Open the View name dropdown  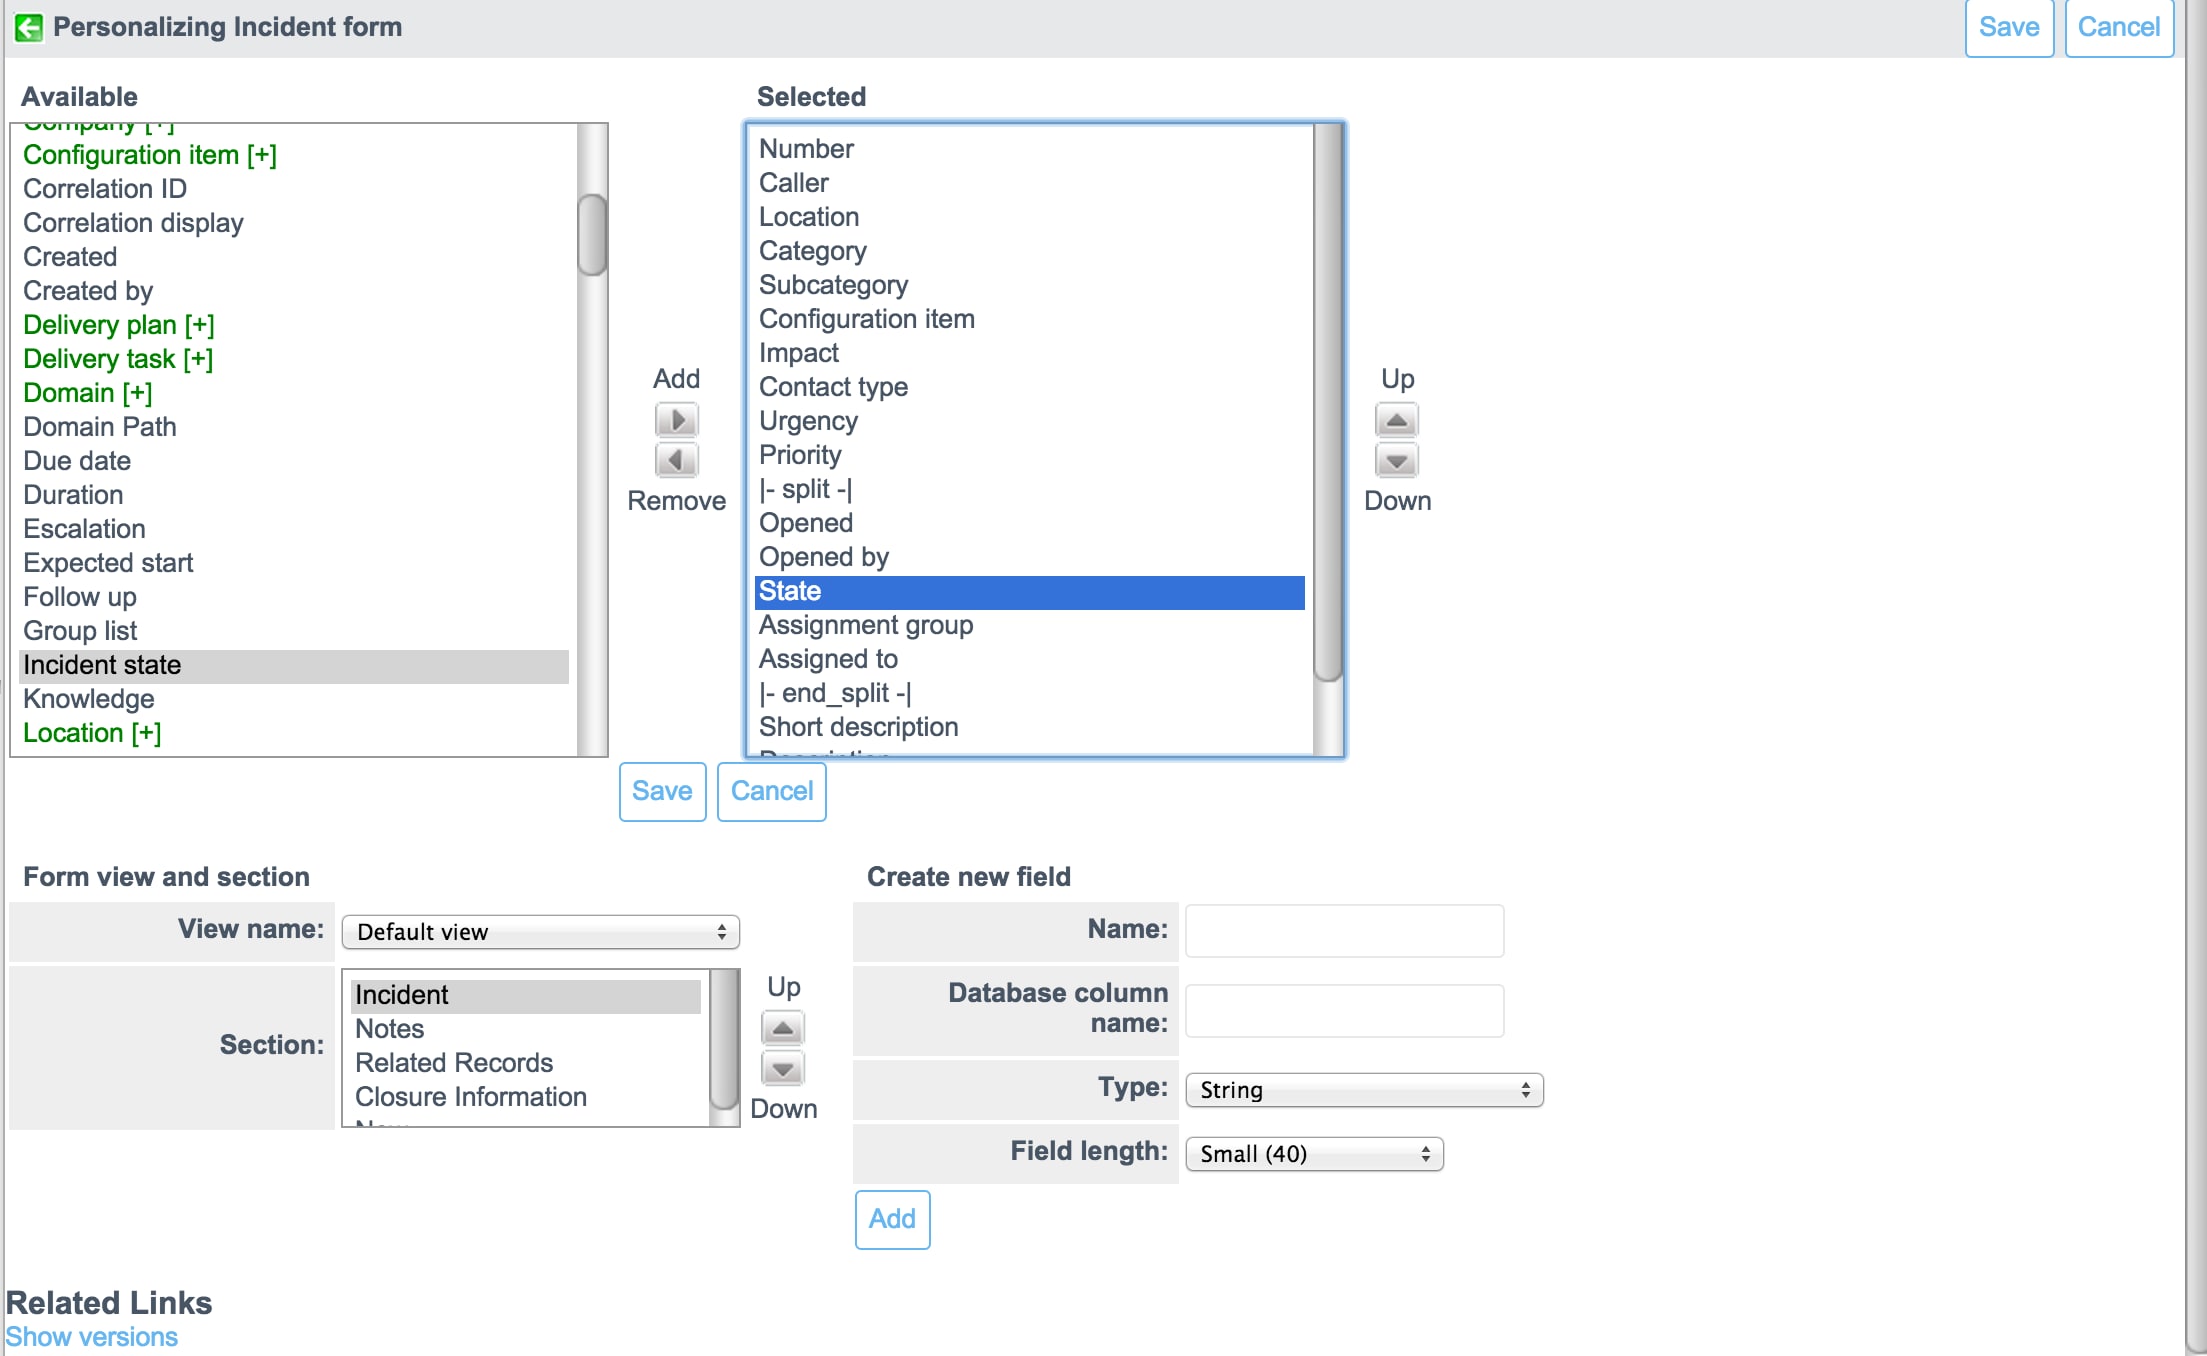tap(540, 932)
